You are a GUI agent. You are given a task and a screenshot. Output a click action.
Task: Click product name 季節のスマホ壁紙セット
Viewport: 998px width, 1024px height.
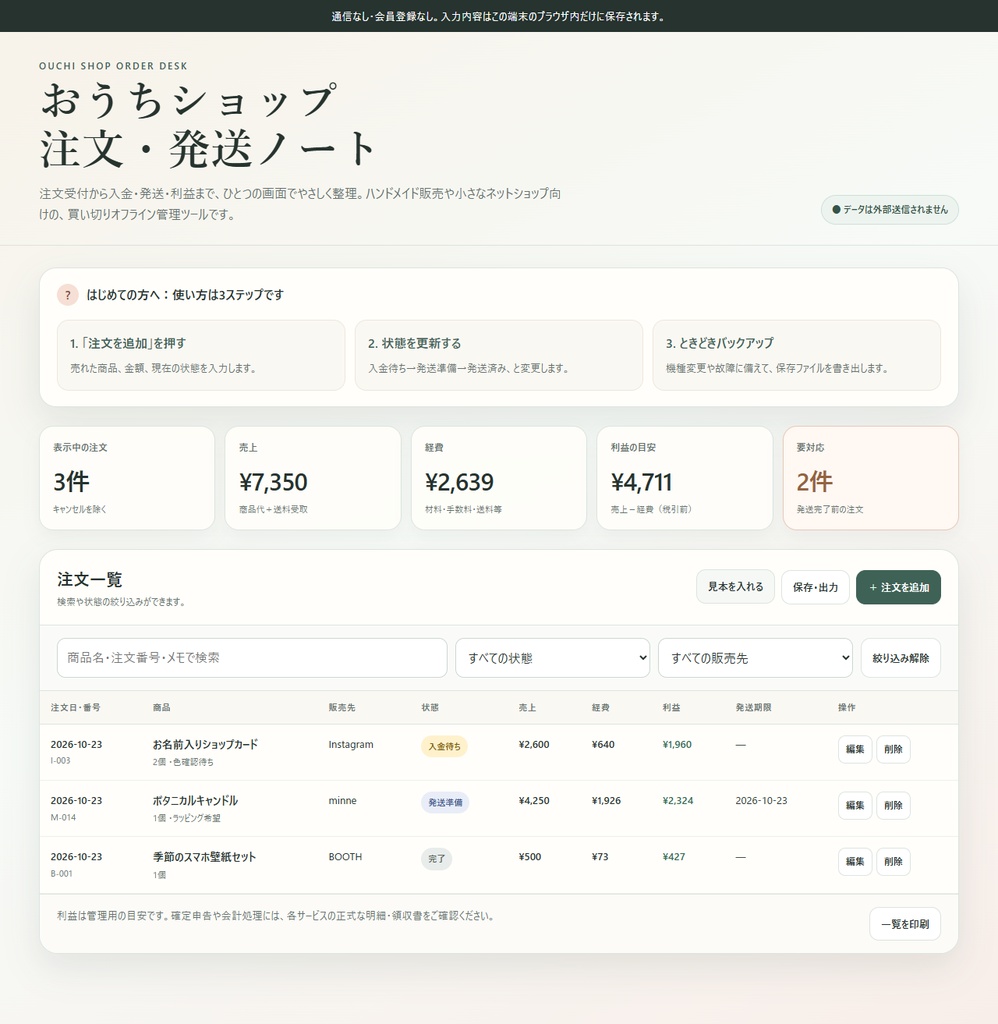coord(204,857)
